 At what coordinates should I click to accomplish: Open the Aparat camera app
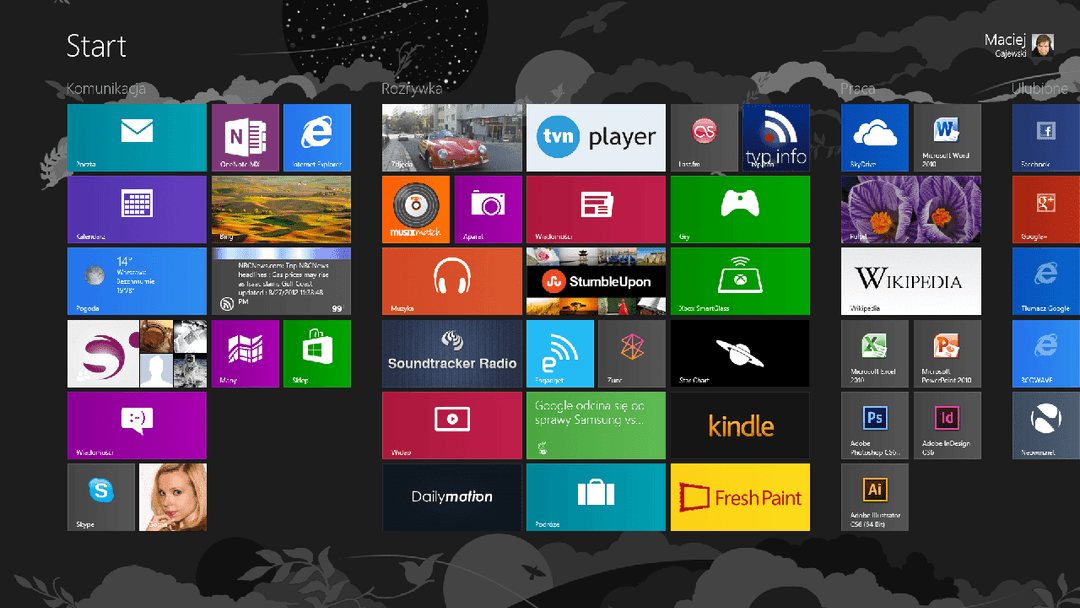(x=488, y=209)
